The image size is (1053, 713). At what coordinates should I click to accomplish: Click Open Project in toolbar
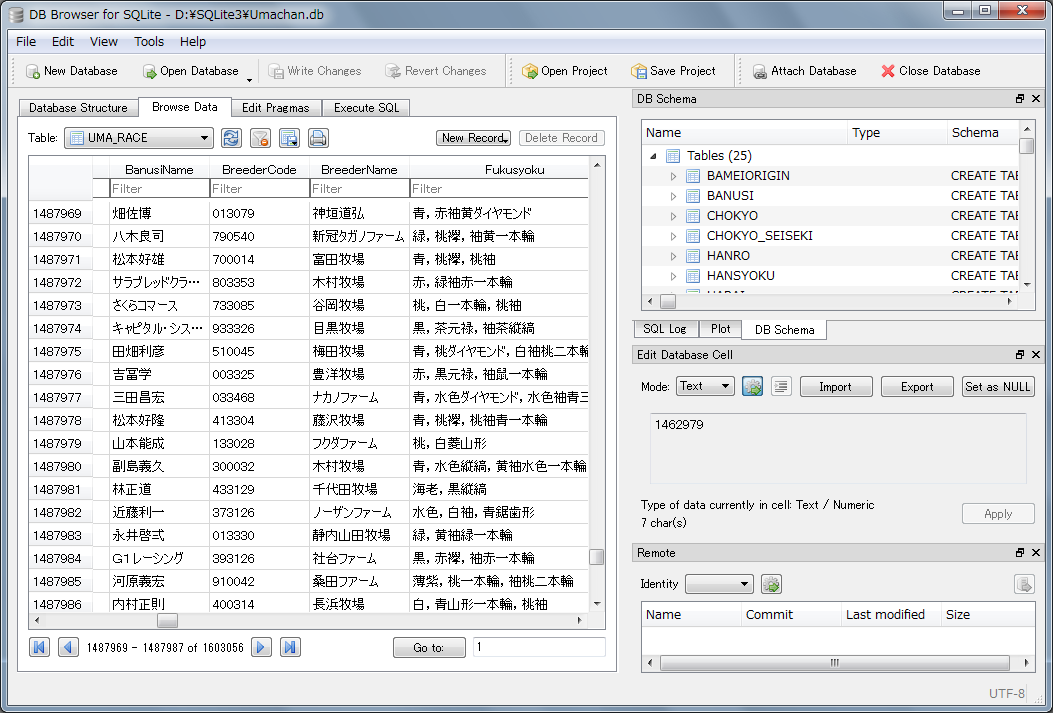[565, 71]
